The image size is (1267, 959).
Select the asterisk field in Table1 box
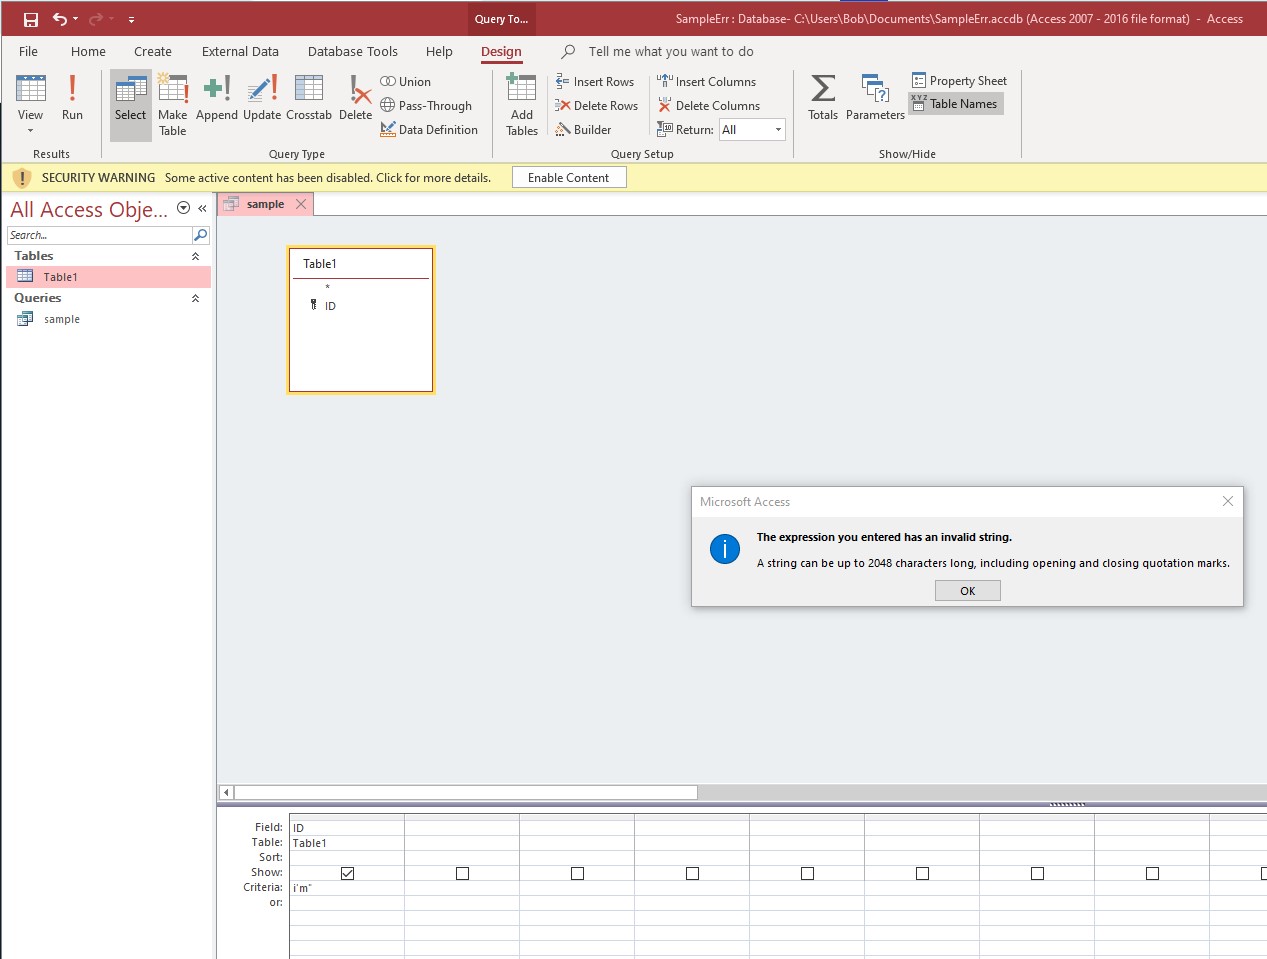(327, 288)
